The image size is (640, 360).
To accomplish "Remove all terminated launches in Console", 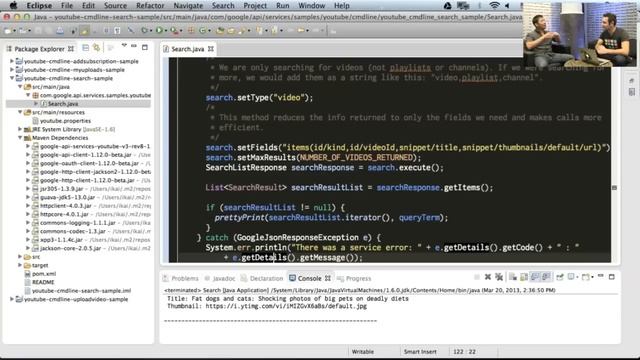I will pos(499,277).
